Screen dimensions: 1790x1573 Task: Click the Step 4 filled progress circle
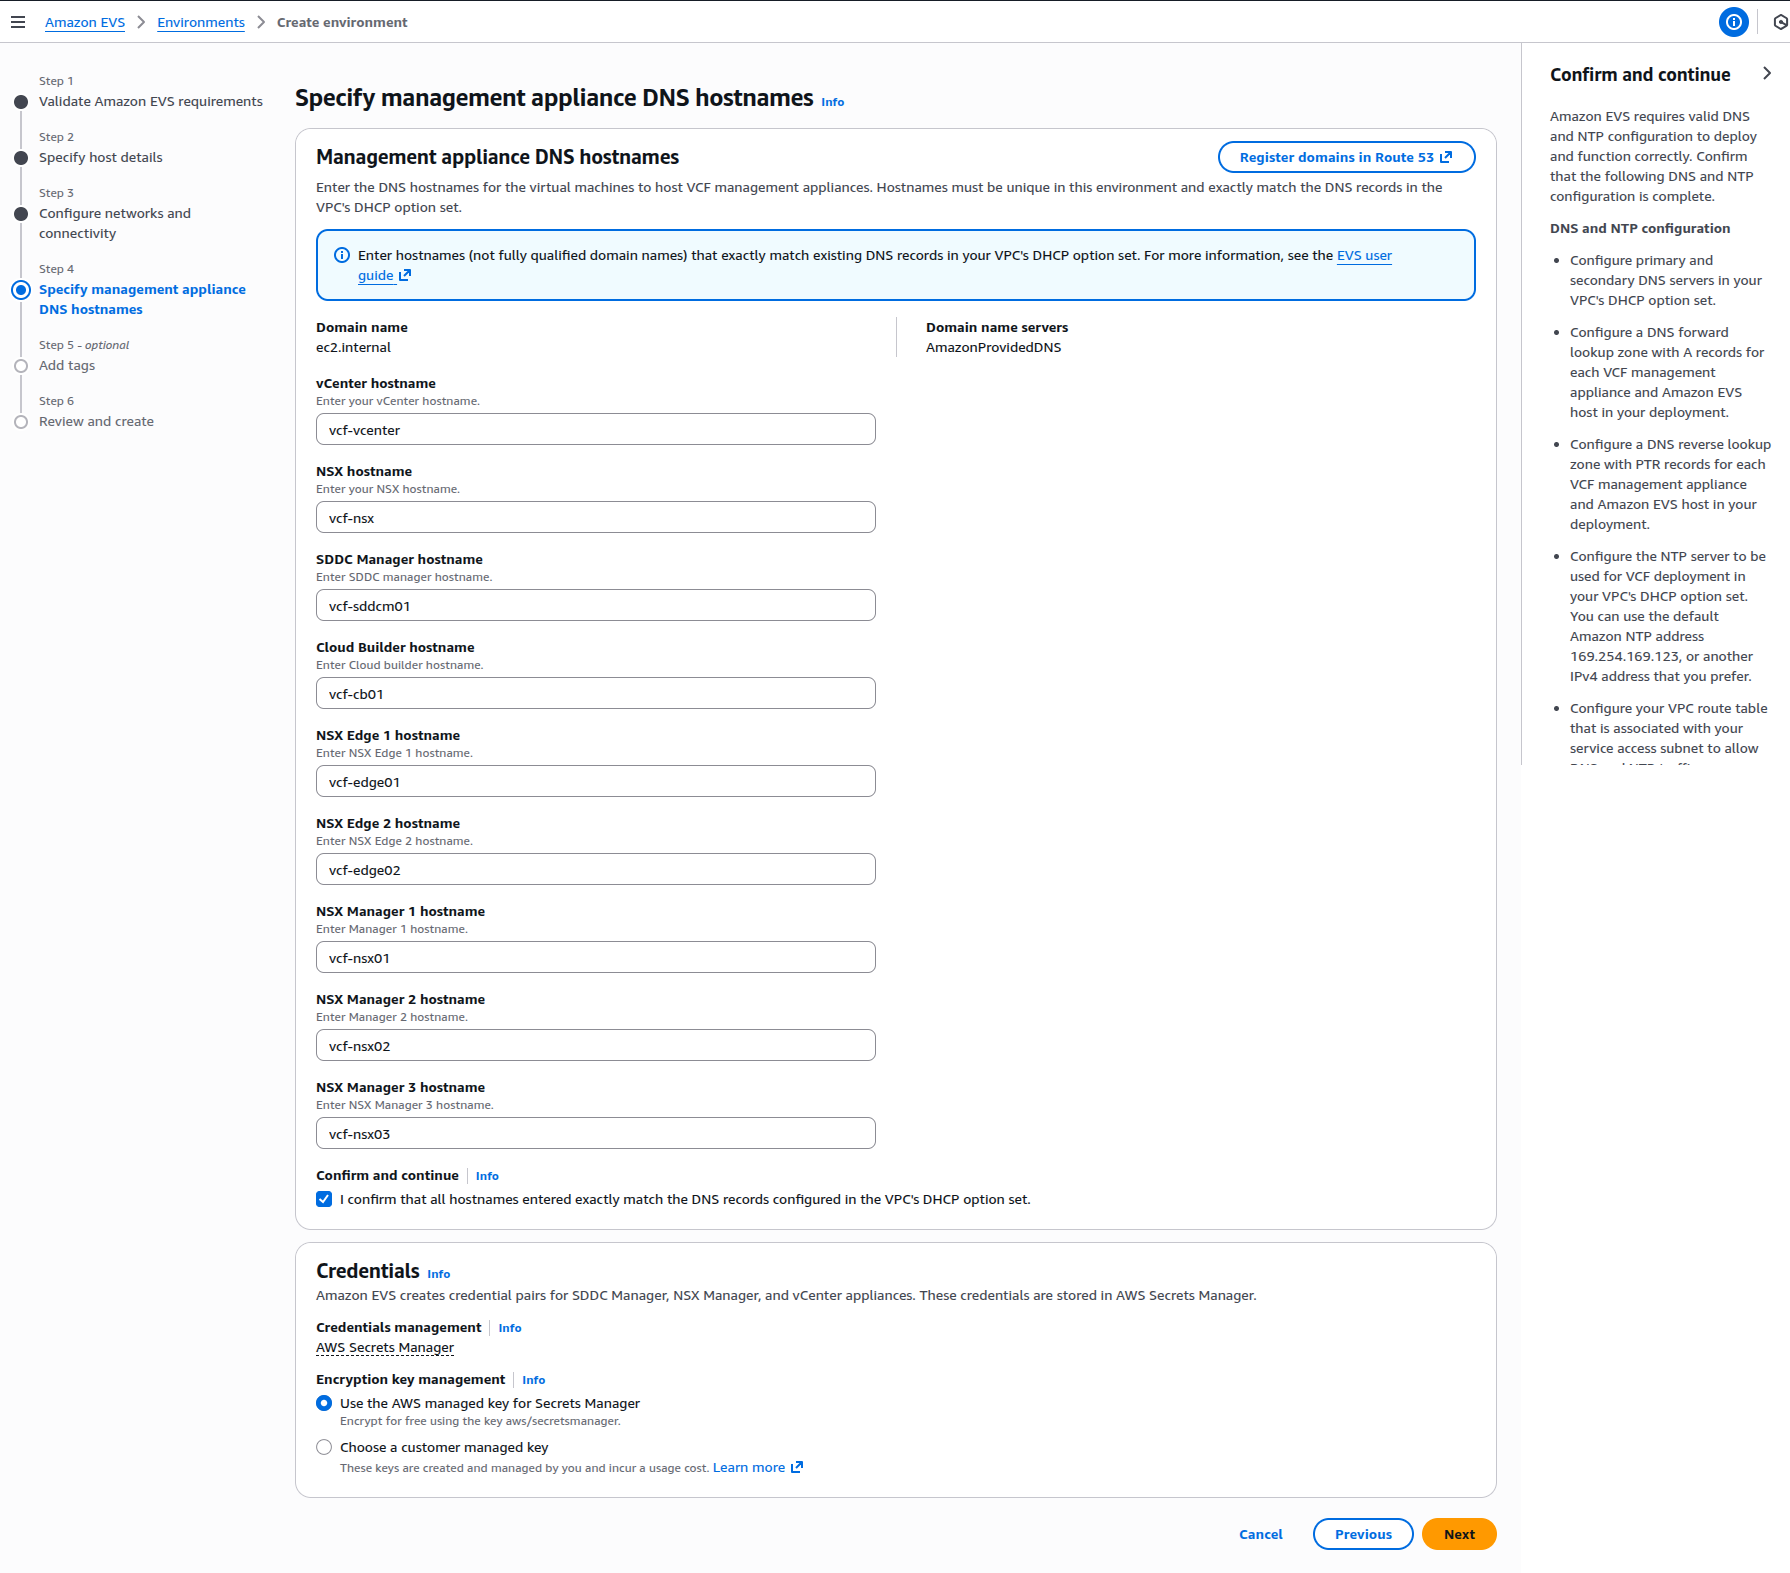[x=21, y=289]
